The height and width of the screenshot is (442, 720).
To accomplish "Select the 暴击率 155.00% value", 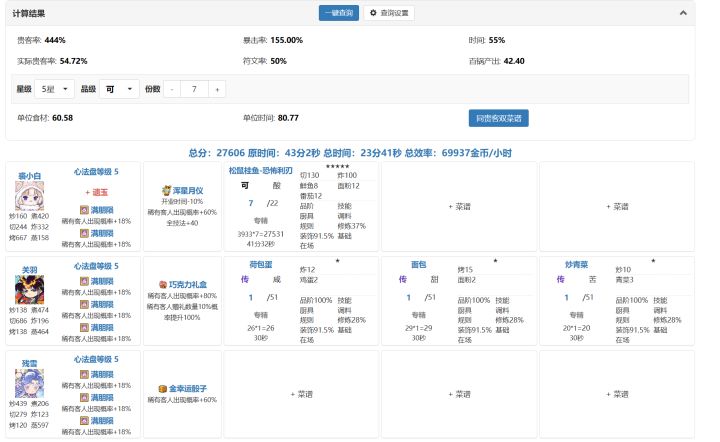I will point(287,40).
